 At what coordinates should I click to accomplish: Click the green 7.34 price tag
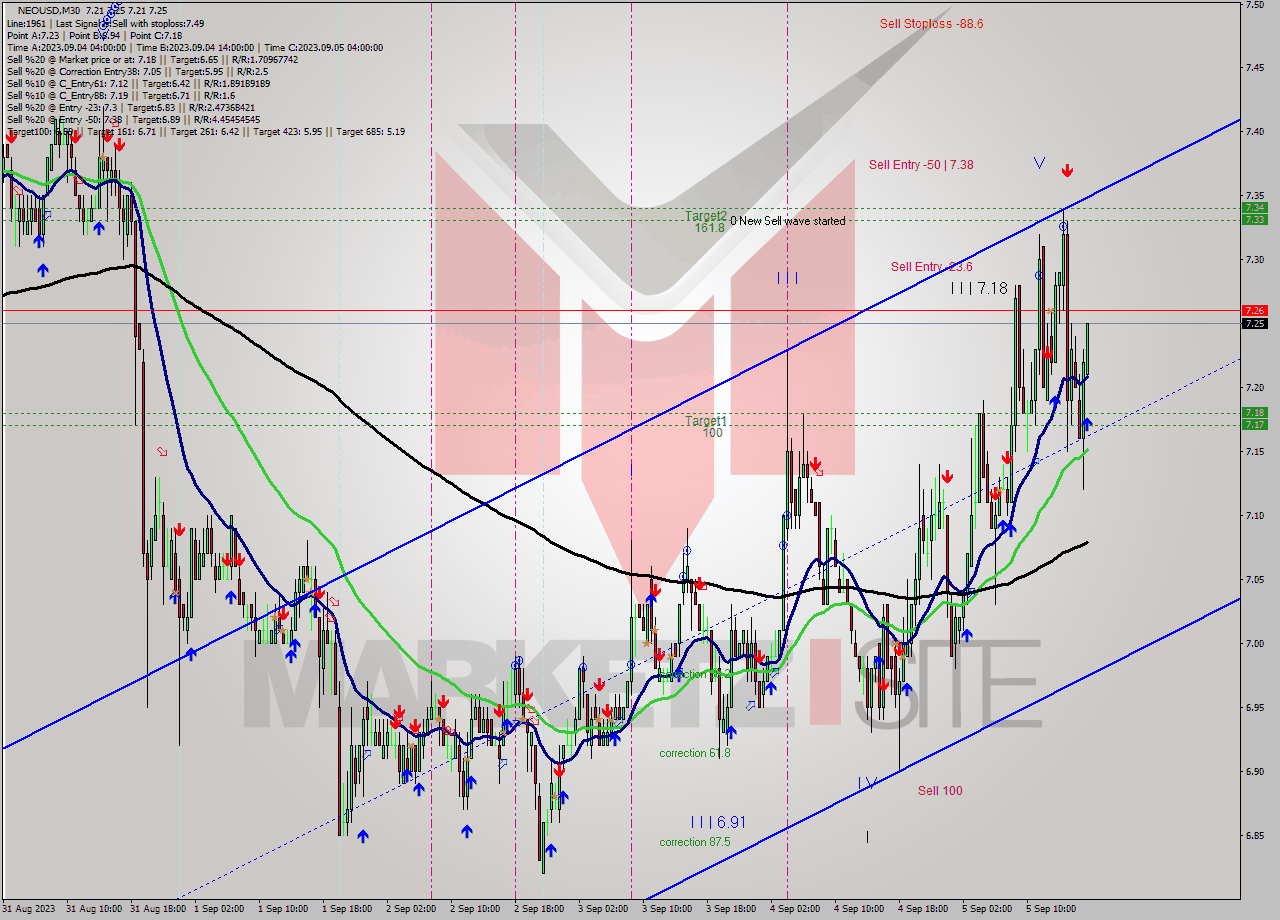tap(1254, 208)
